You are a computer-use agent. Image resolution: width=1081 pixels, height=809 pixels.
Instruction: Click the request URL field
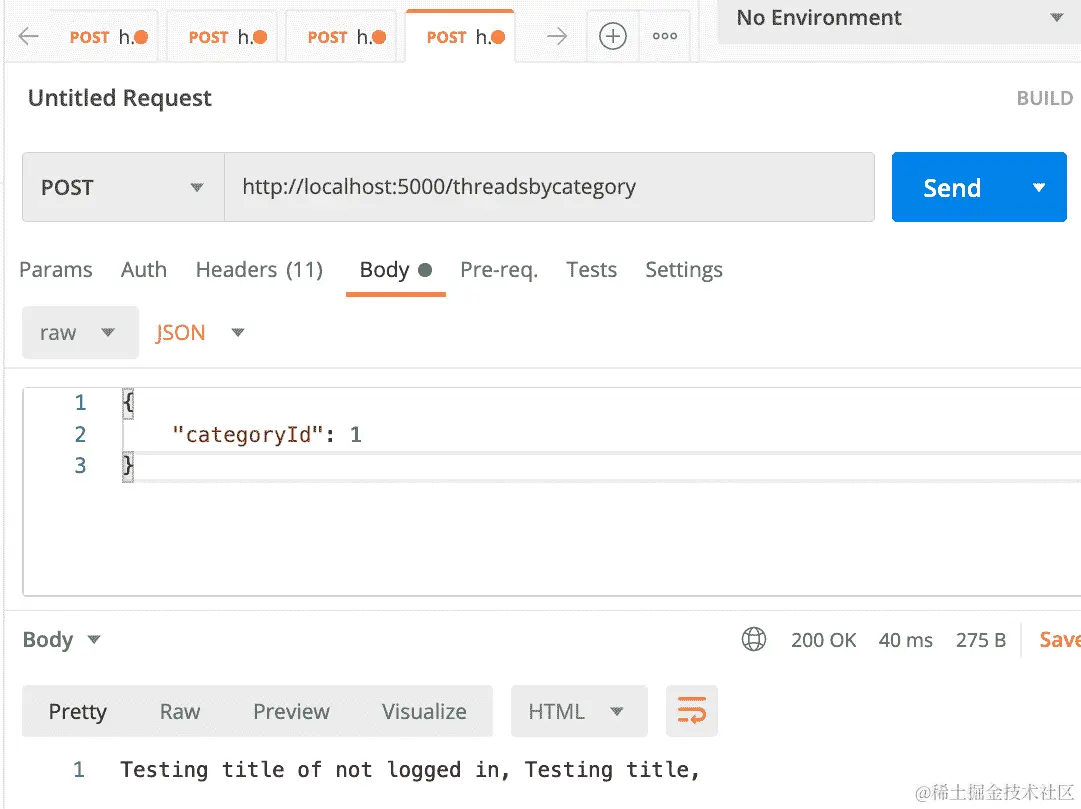(549, 187)
